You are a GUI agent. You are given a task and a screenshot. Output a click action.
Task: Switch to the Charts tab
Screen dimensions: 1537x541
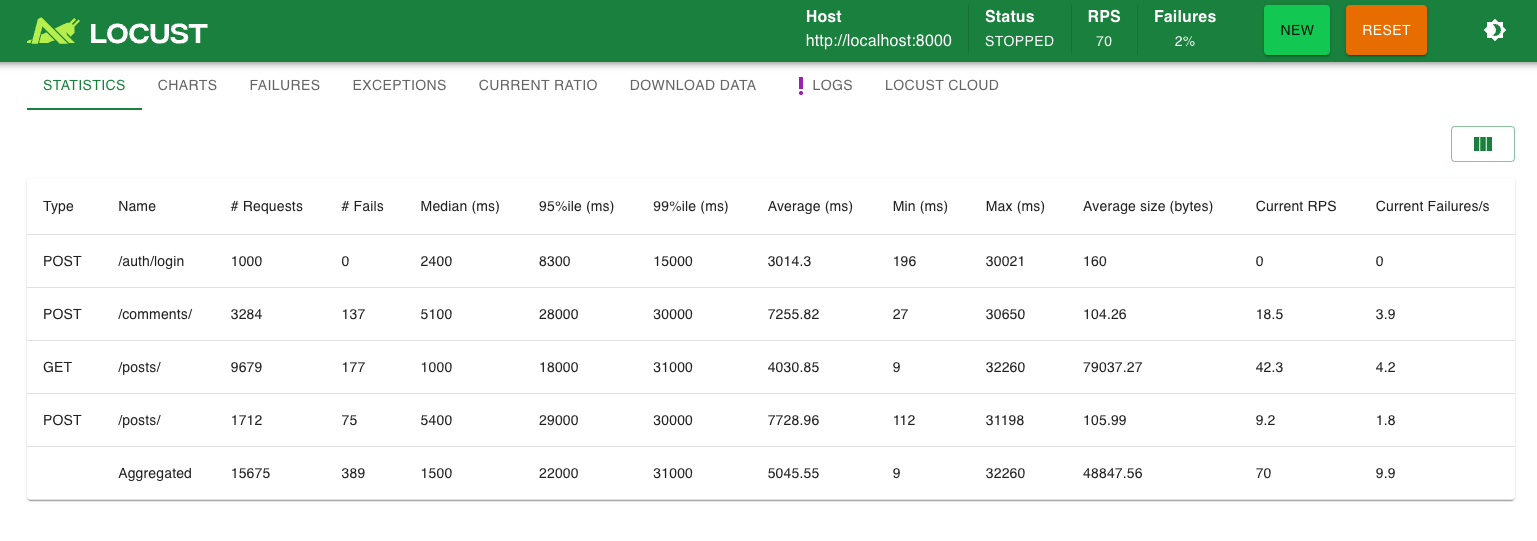point(187,86)
